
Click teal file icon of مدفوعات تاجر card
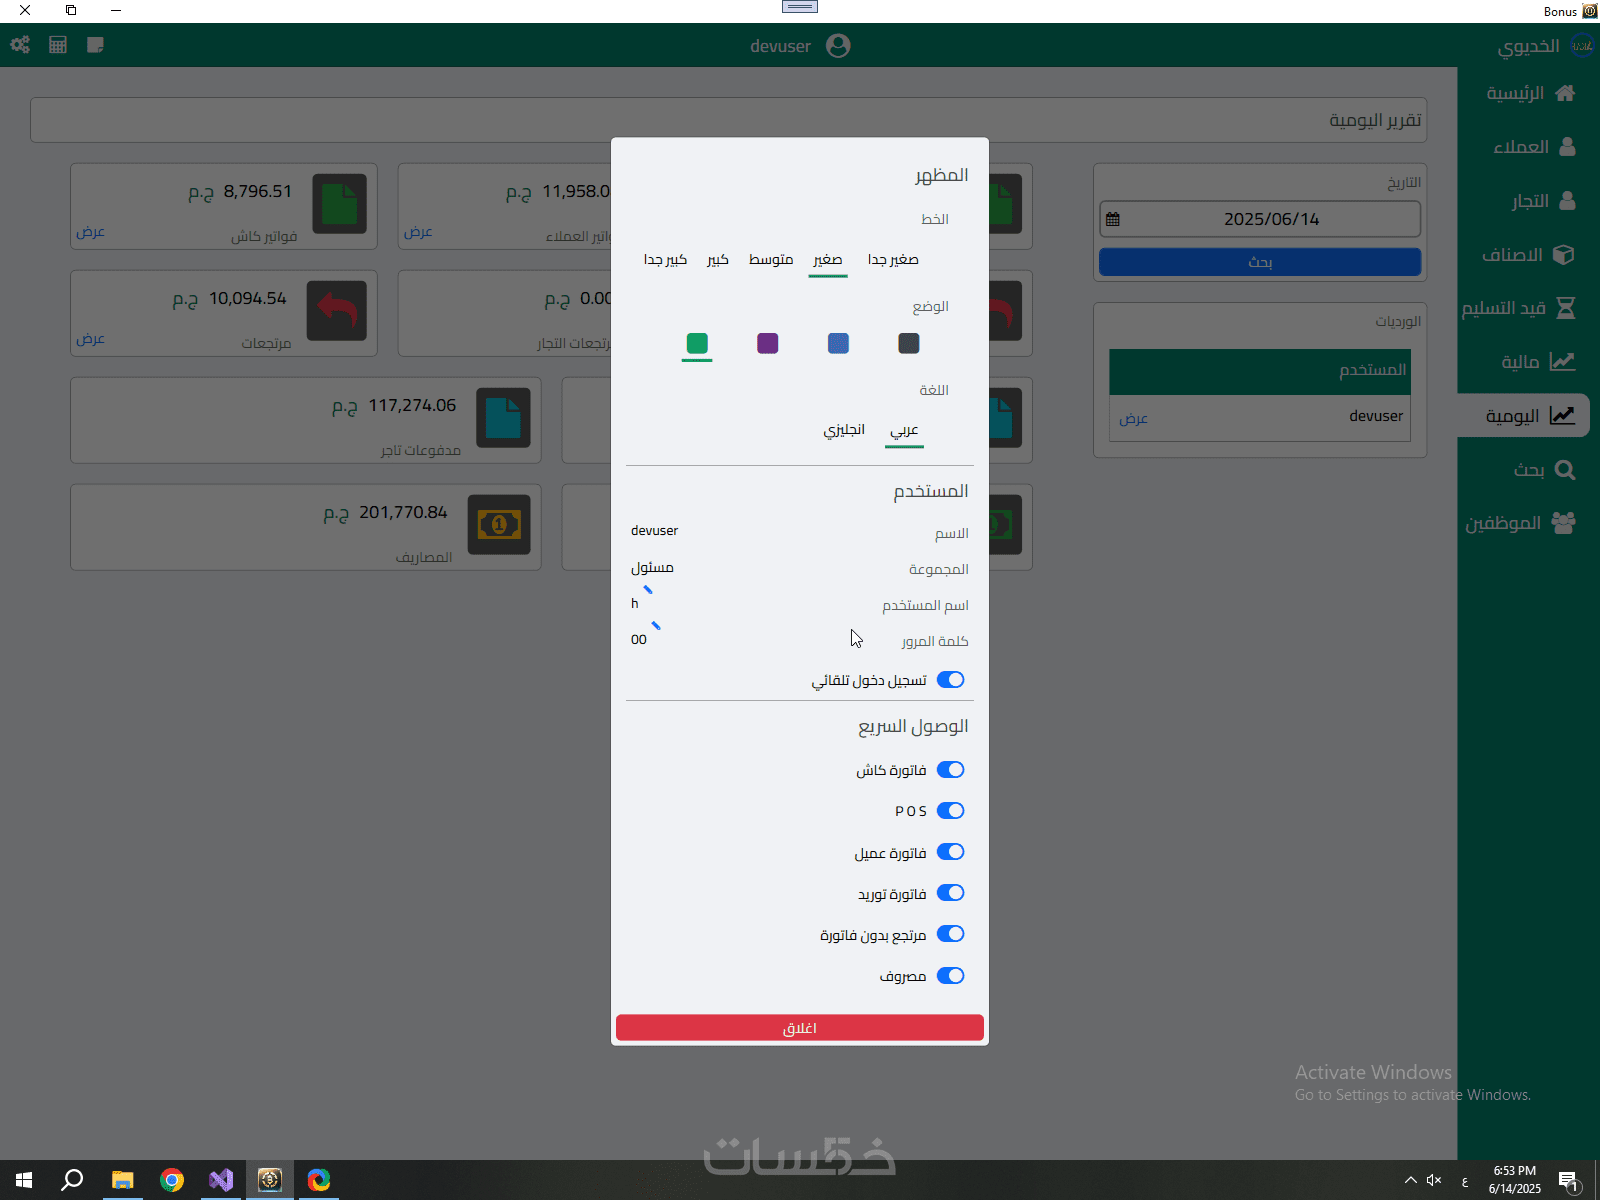point(503,418)
